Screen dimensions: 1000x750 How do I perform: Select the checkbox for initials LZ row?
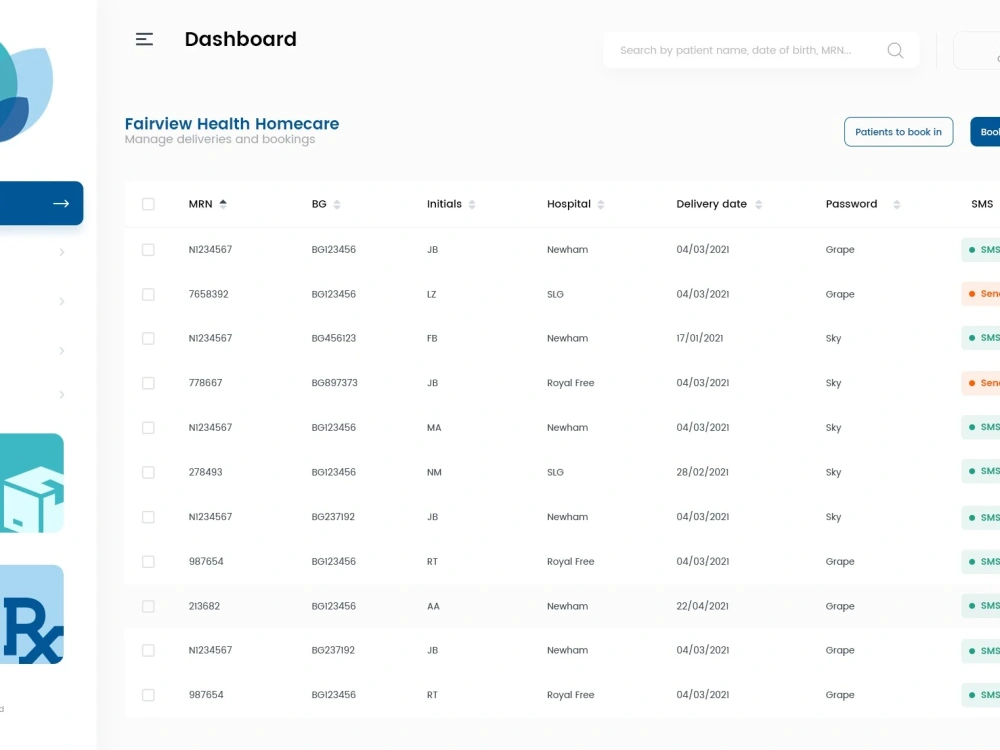coord(148,294)
